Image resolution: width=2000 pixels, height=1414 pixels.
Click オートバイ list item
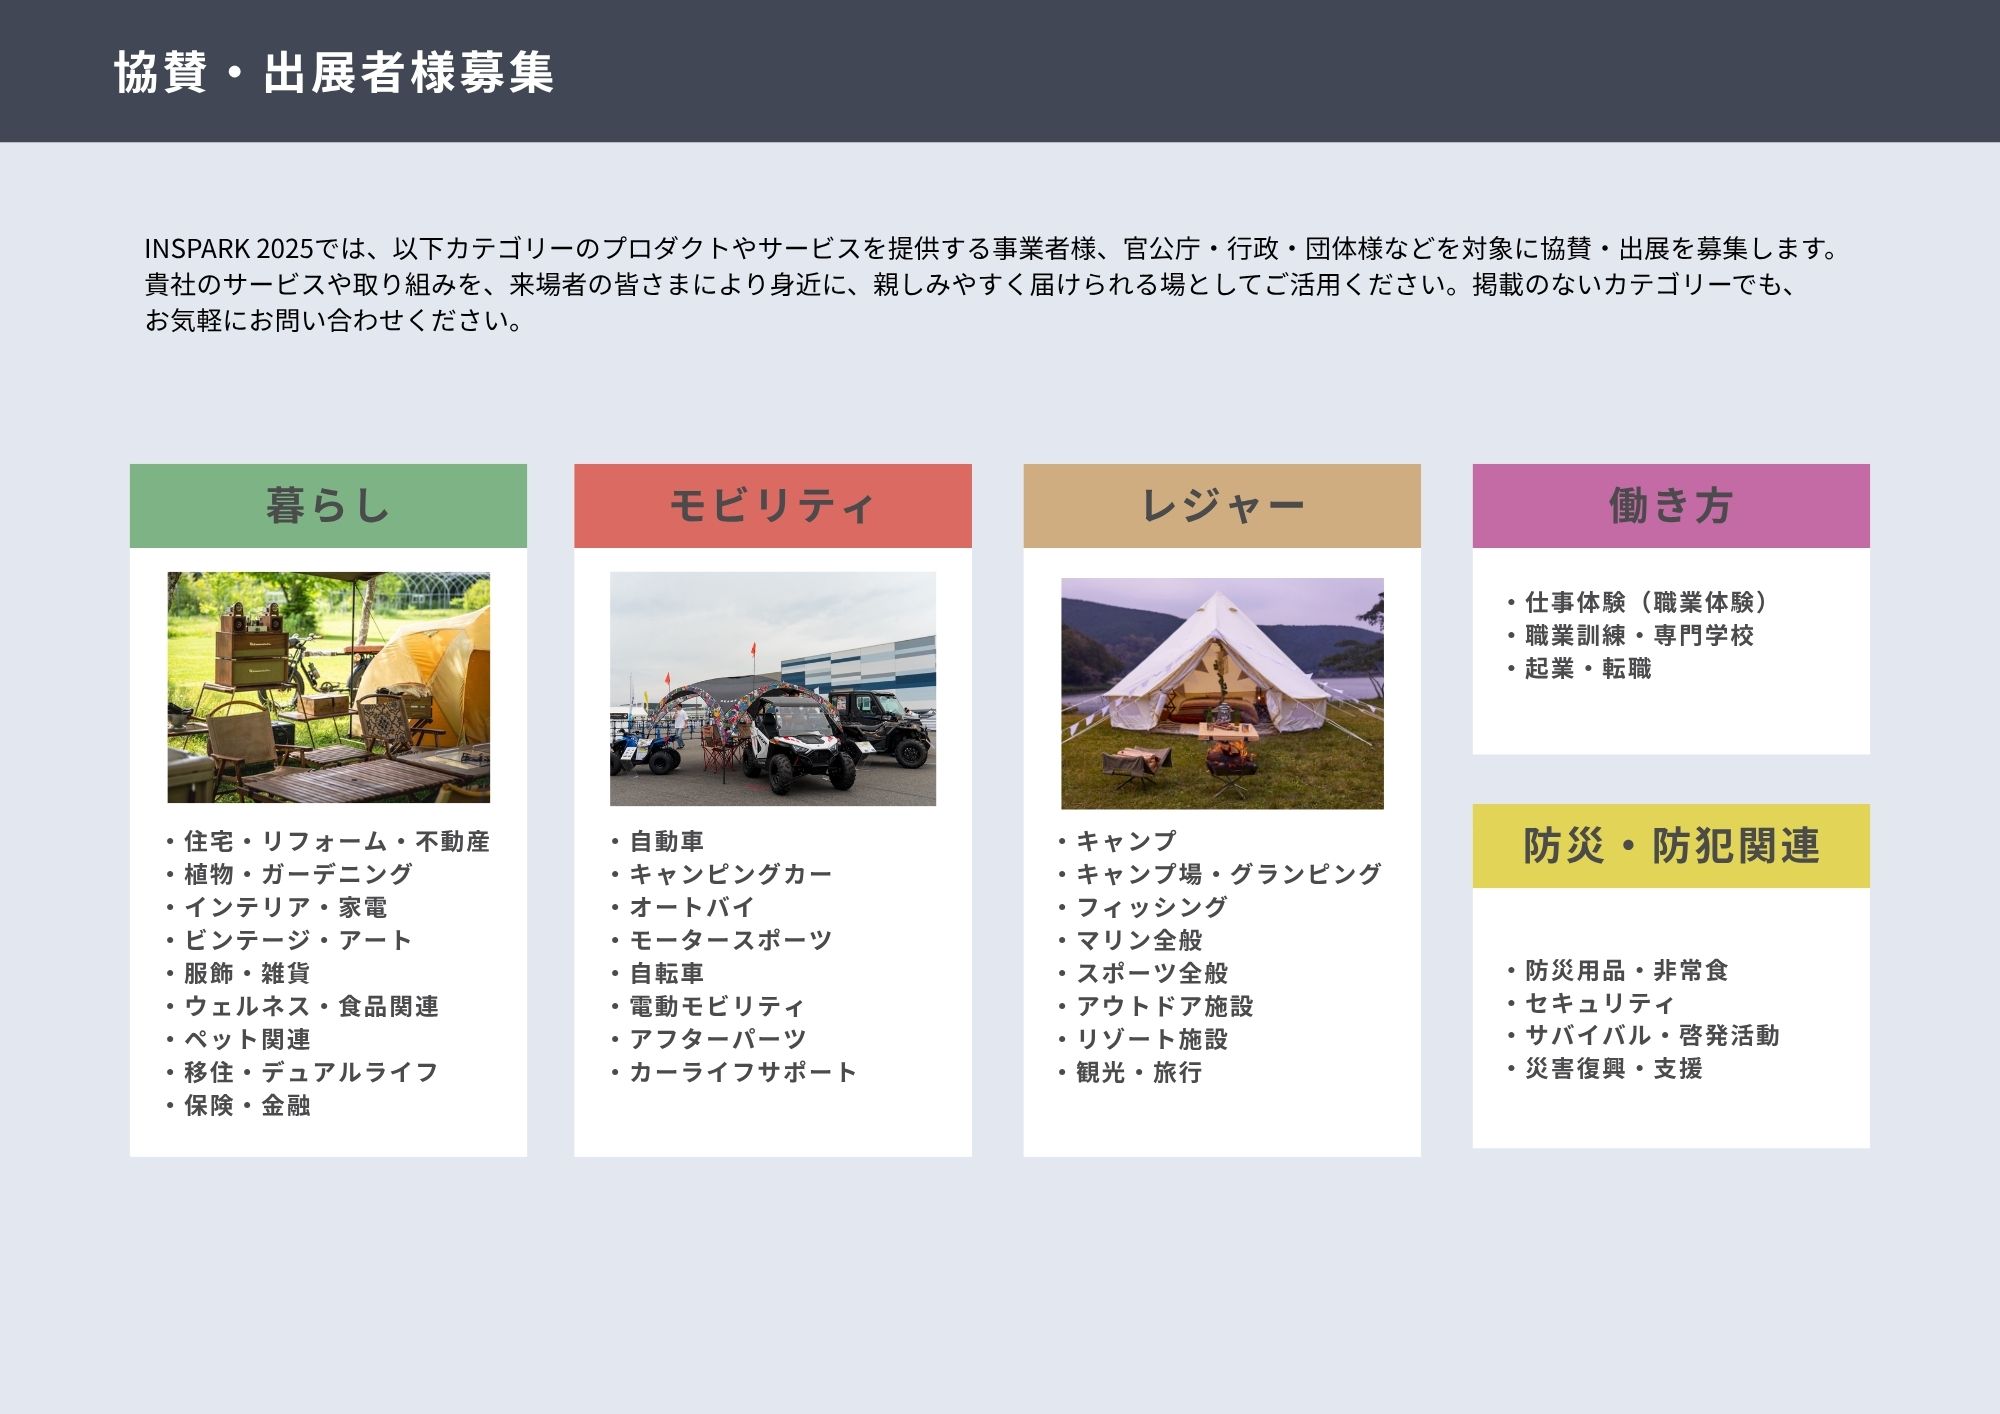682,907
